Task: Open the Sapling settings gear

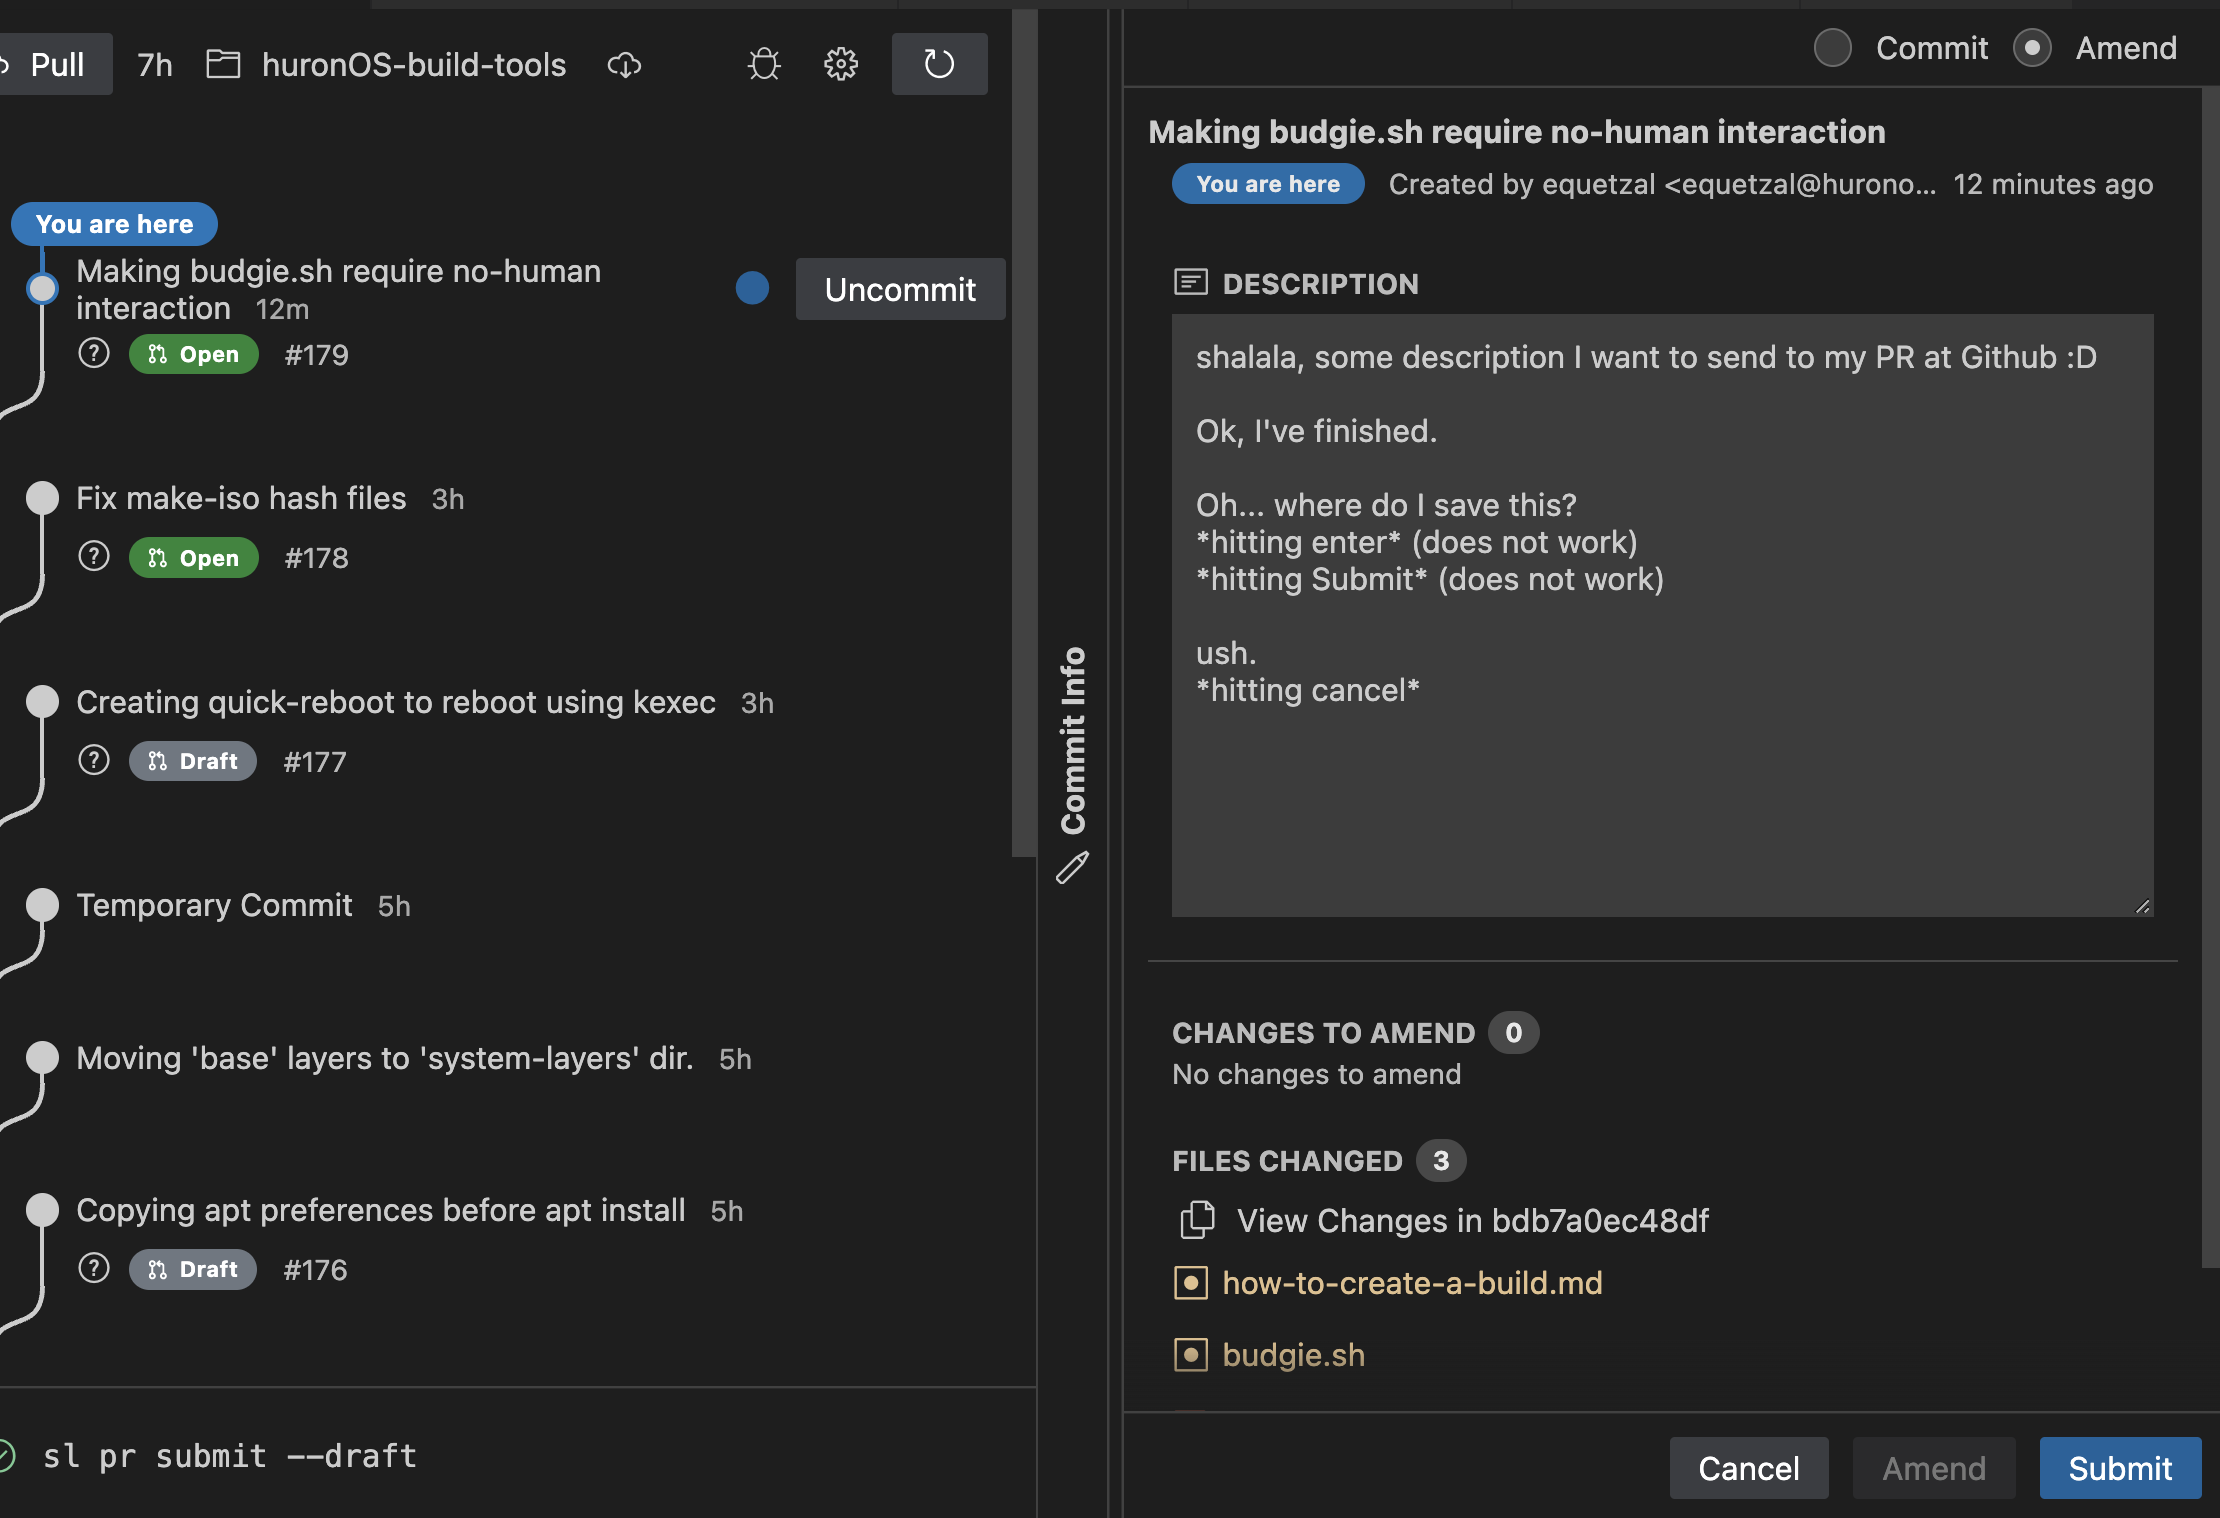Action: pos(840,64)
